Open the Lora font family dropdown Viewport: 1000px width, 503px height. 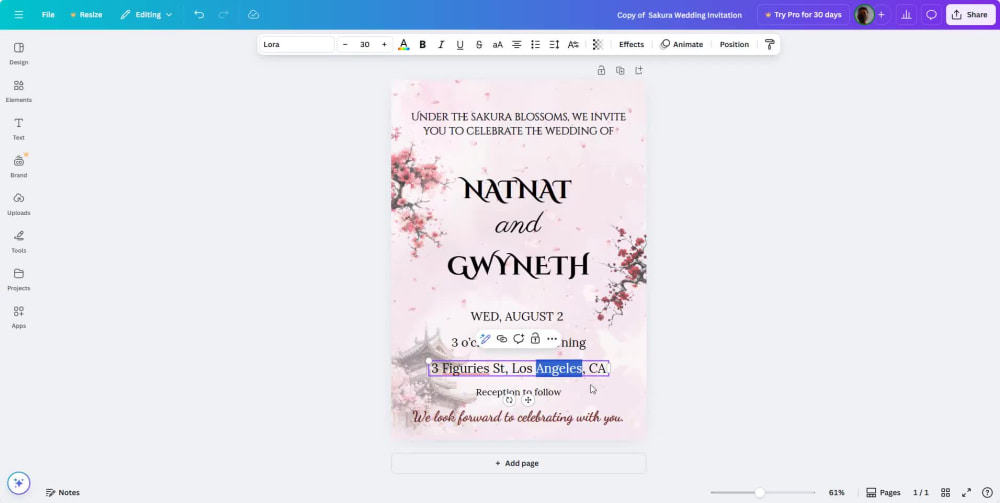click(x=297, y=44)
